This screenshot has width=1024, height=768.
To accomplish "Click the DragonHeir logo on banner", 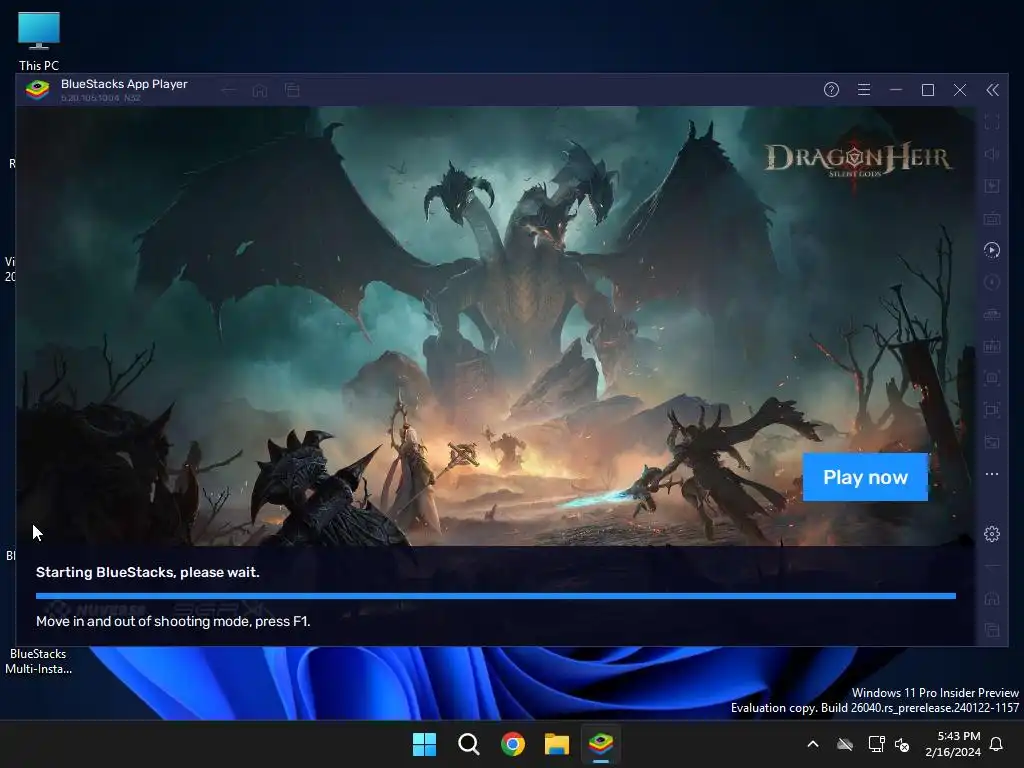I will point(857,160).
